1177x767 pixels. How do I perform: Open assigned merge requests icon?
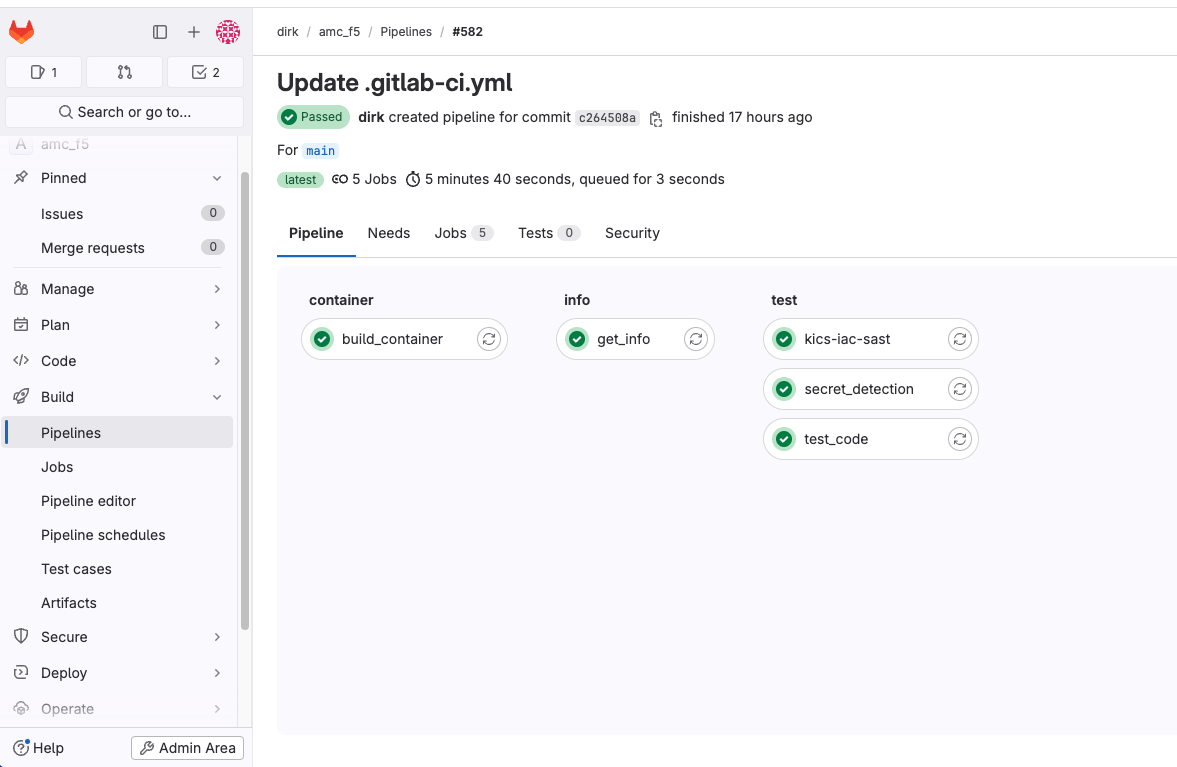[x=125, y=72]
